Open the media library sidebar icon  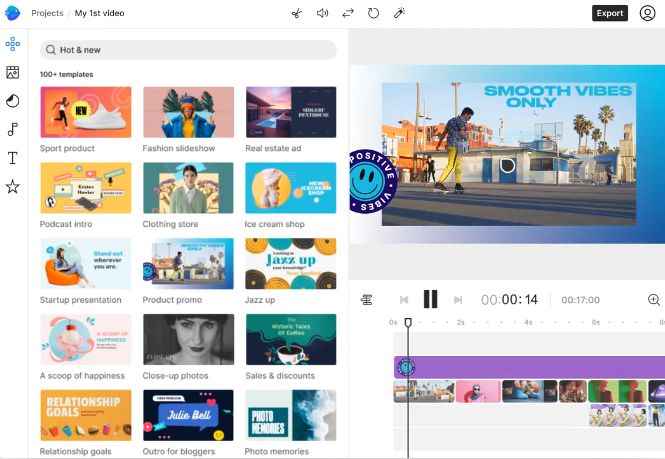tap(13, 73)
